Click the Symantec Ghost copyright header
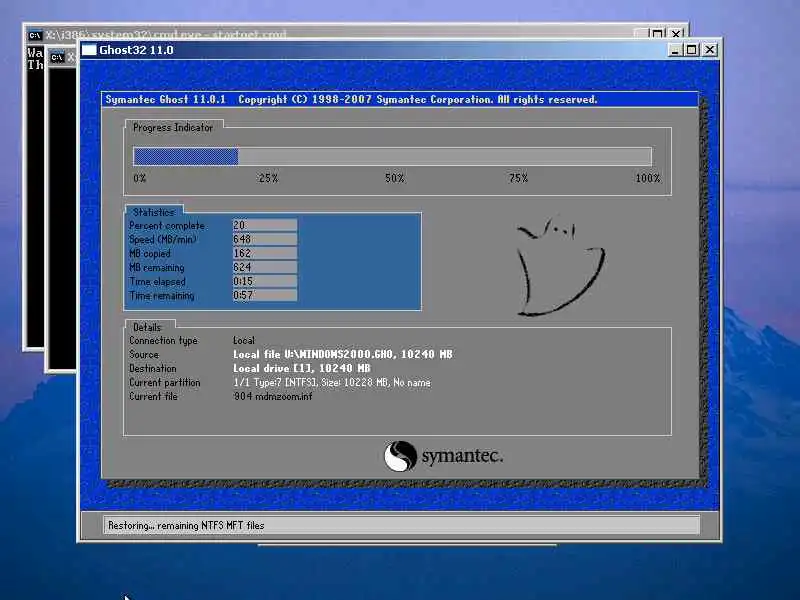This screenshot has height=600, width=800. pos(351,99)
